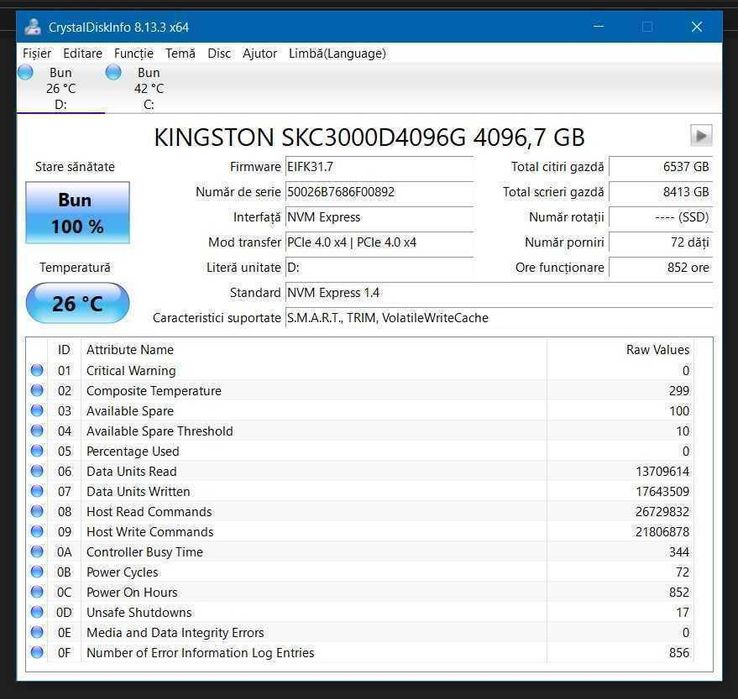Switch to next disk with arrow button
The height and width of the screenshot is (699, 738).
(701, 136)
